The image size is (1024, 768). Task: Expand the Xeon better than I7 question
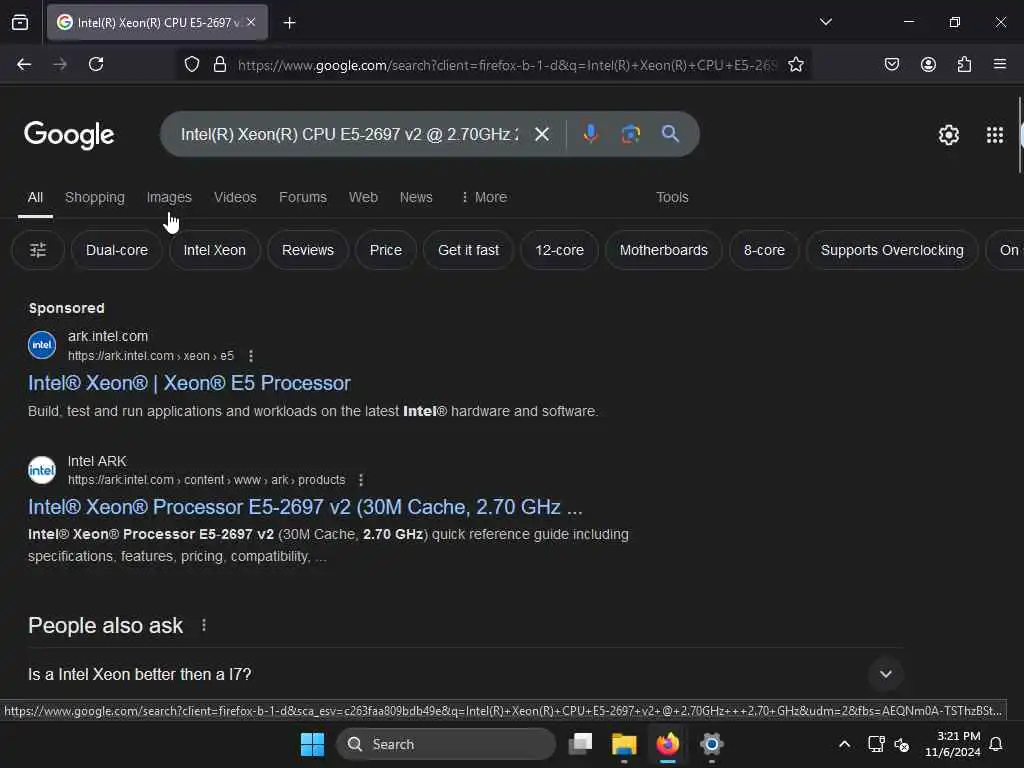pyautogui.click(x=466, y=674)
